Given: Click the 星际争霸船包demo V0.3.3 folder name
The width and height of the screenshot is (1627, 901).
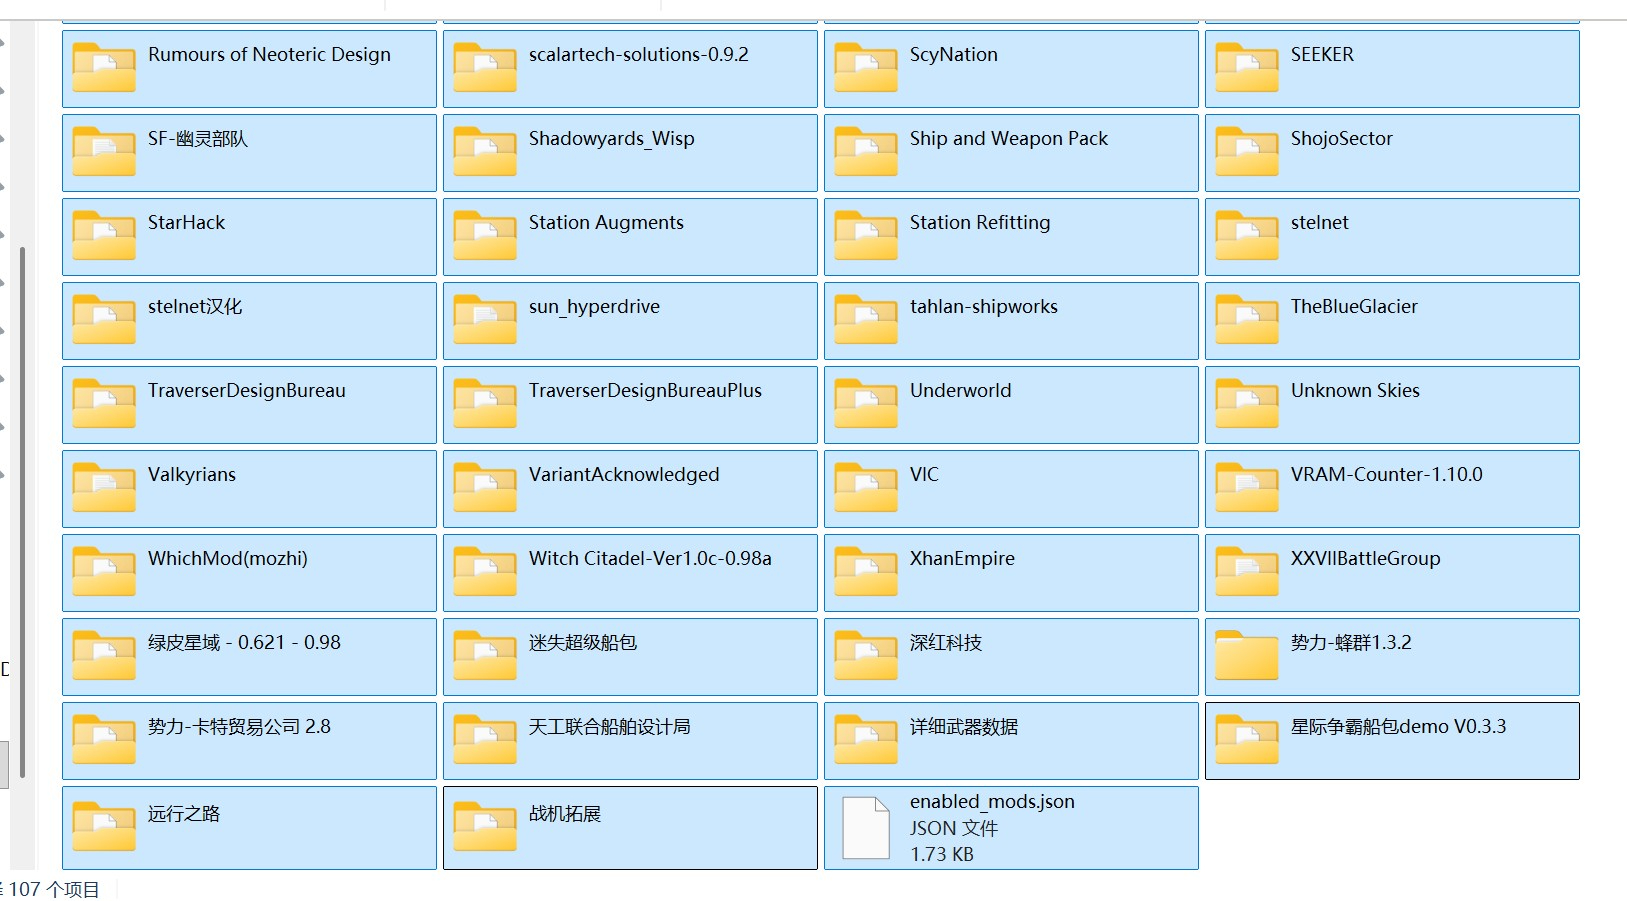Looking at the screenshot, I should tap(1398, 727).
